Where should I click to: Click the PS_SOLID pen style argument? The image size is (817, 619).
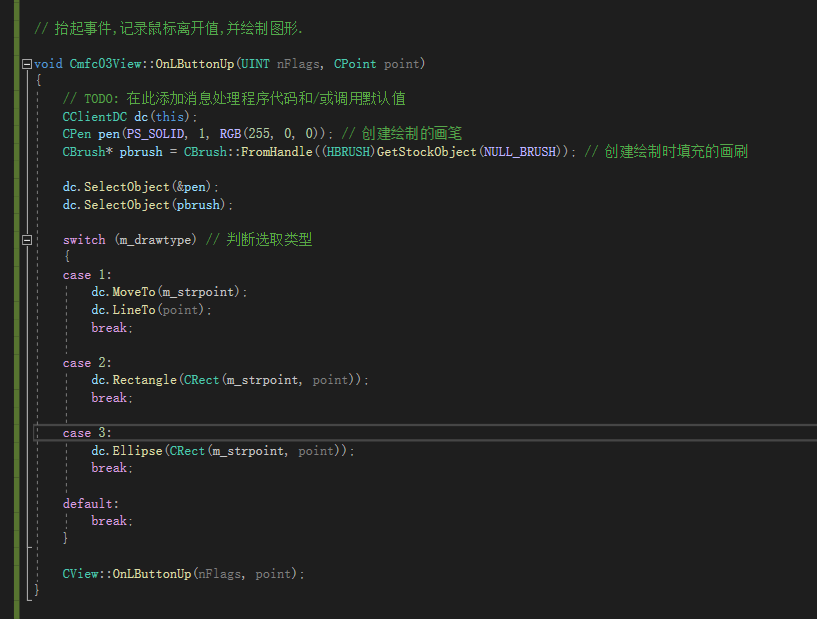pyautogui.click(x=155, y=133)
